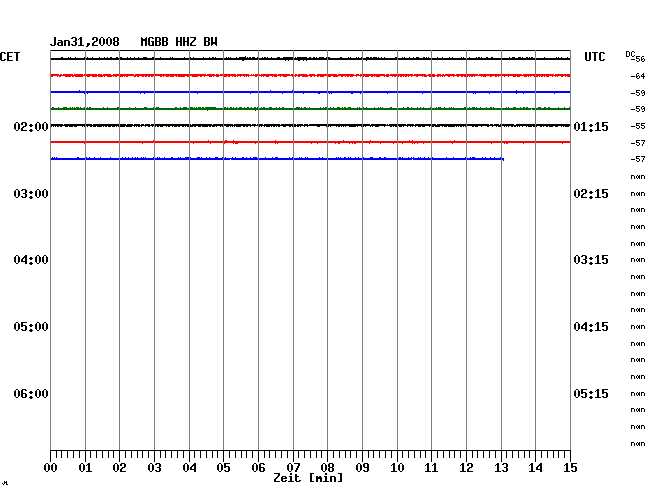Click the date label Jan31,2008
Viewport: 650px width, 494px height.
click(85, 42)
